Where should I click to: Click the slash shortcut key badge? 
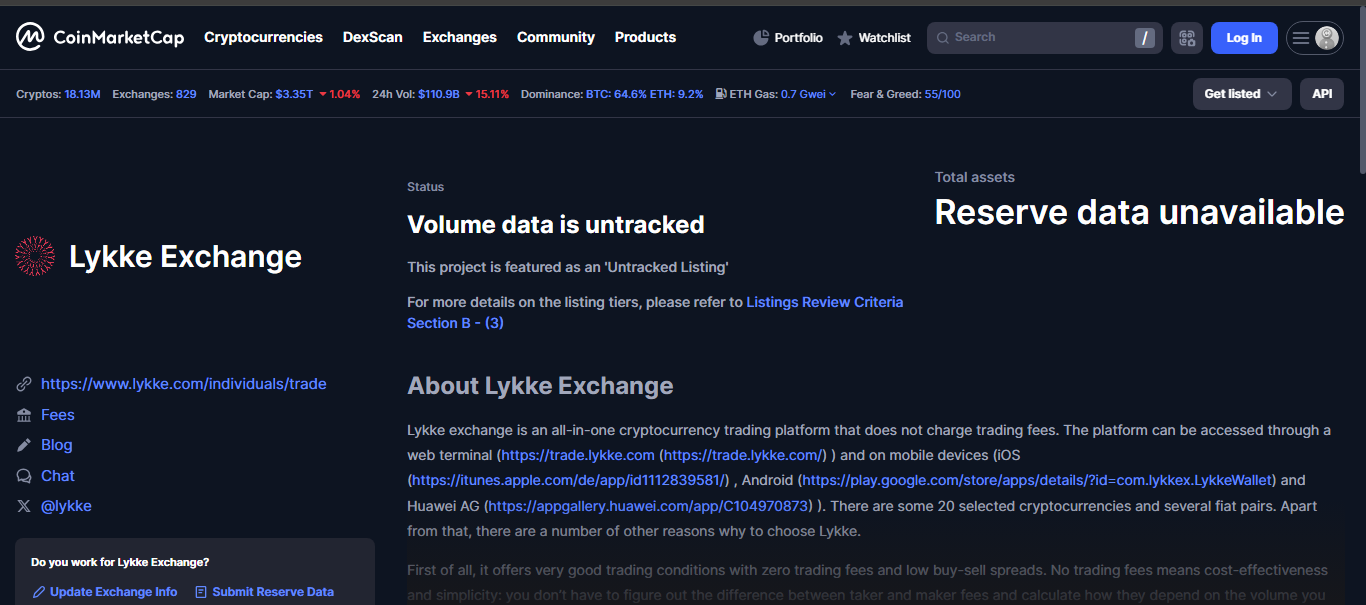click(1145, 38)
